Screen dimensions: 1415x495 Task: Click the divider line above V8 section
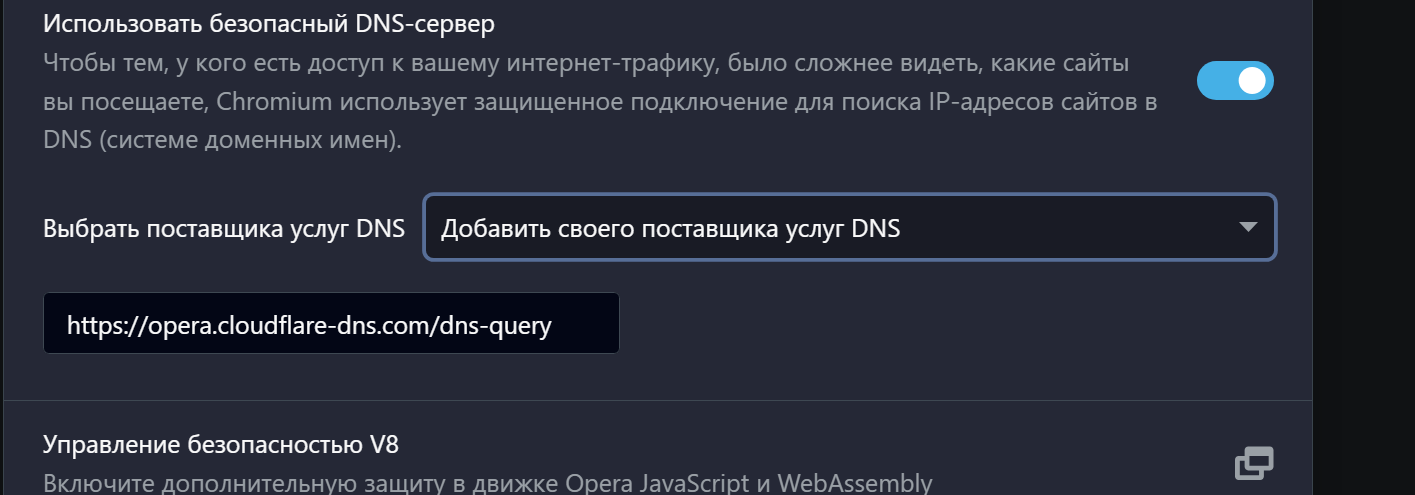tap(657, 401)
